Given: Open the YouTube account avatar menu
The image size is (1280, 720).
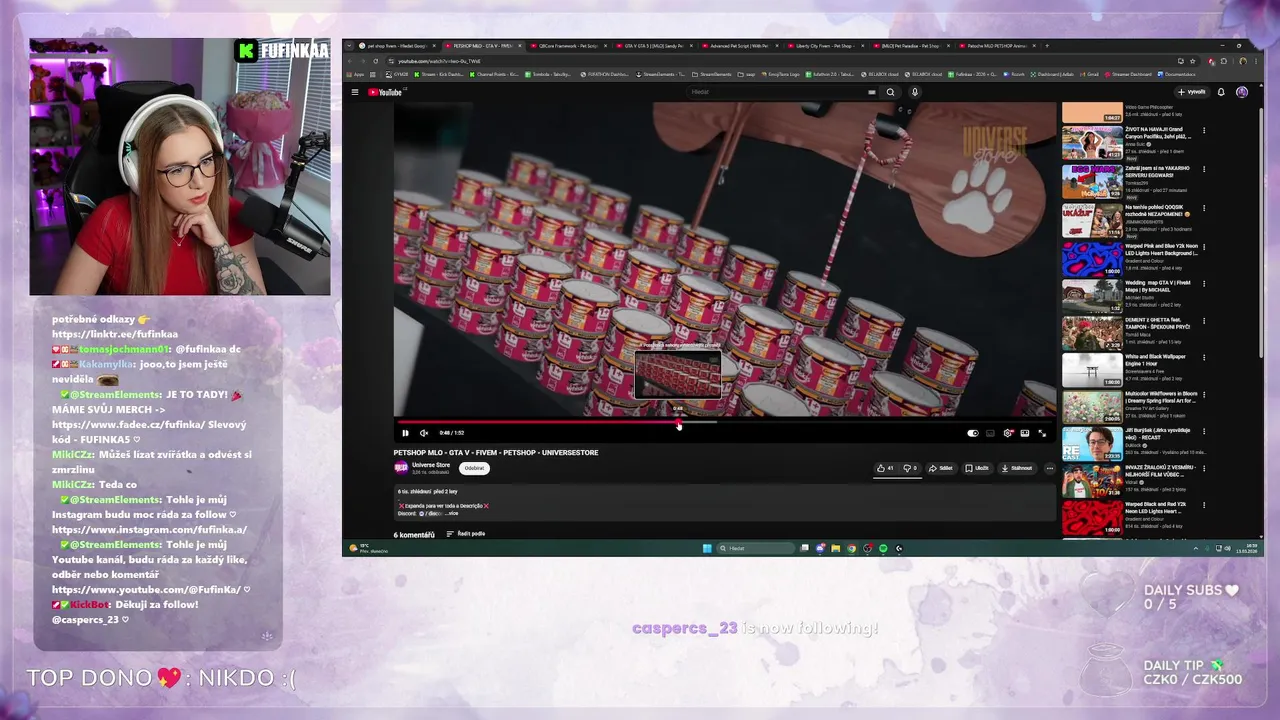Looking at the screenshot, I should click(1242, 92).
